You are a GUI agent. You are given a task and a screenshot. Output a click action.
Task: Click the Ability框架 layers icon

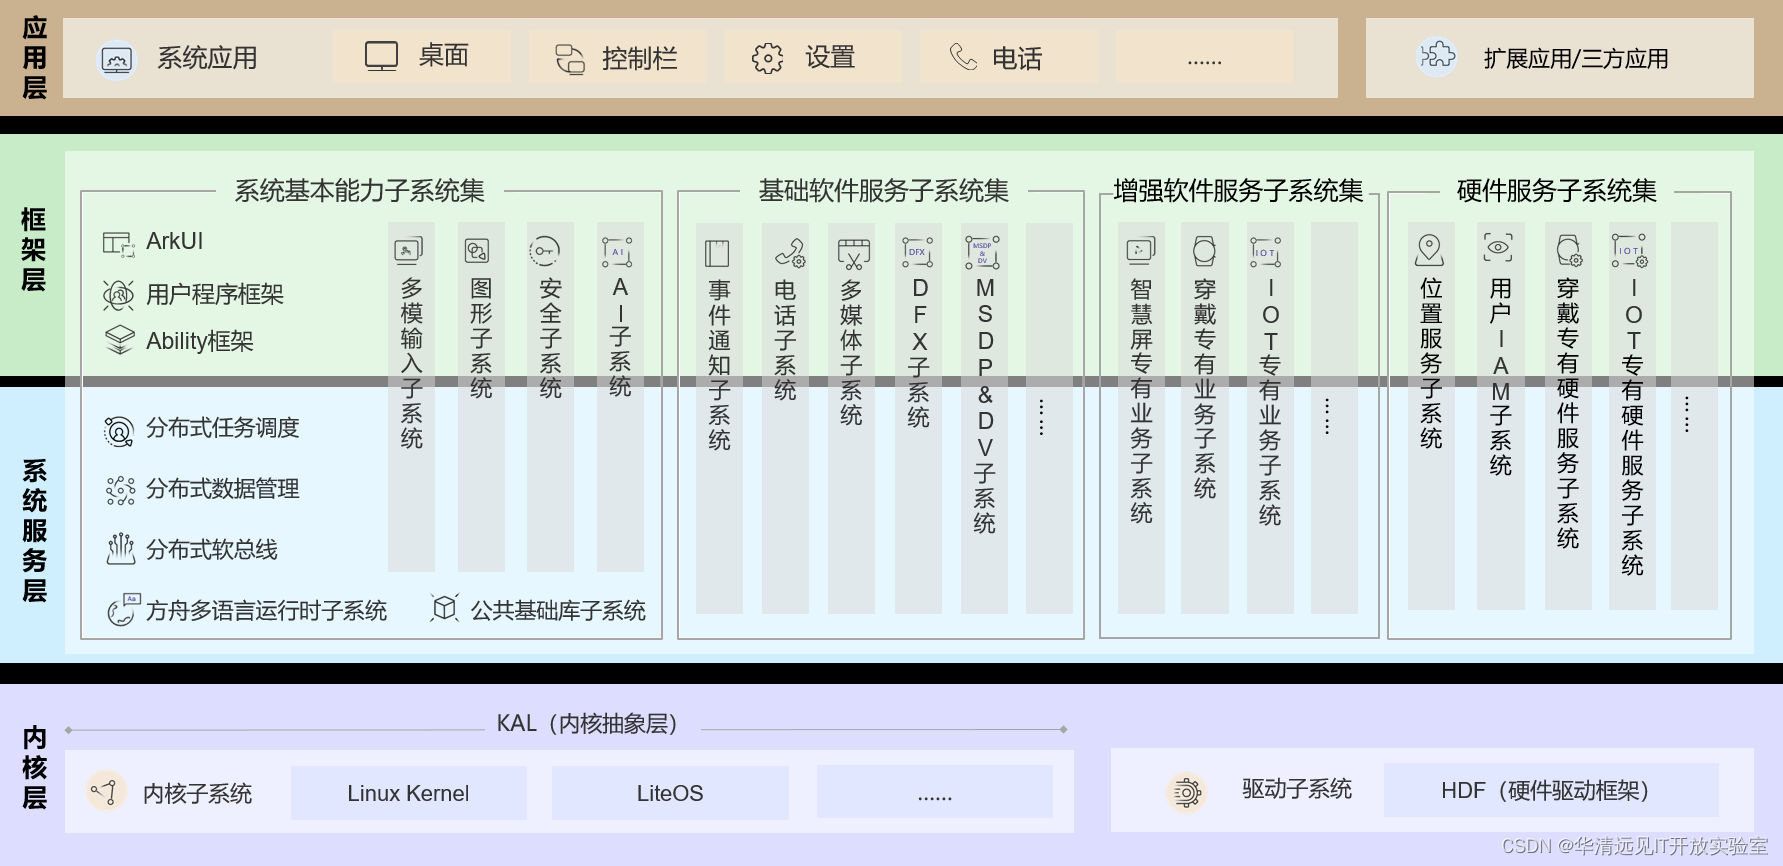click(x=119, y=340)
